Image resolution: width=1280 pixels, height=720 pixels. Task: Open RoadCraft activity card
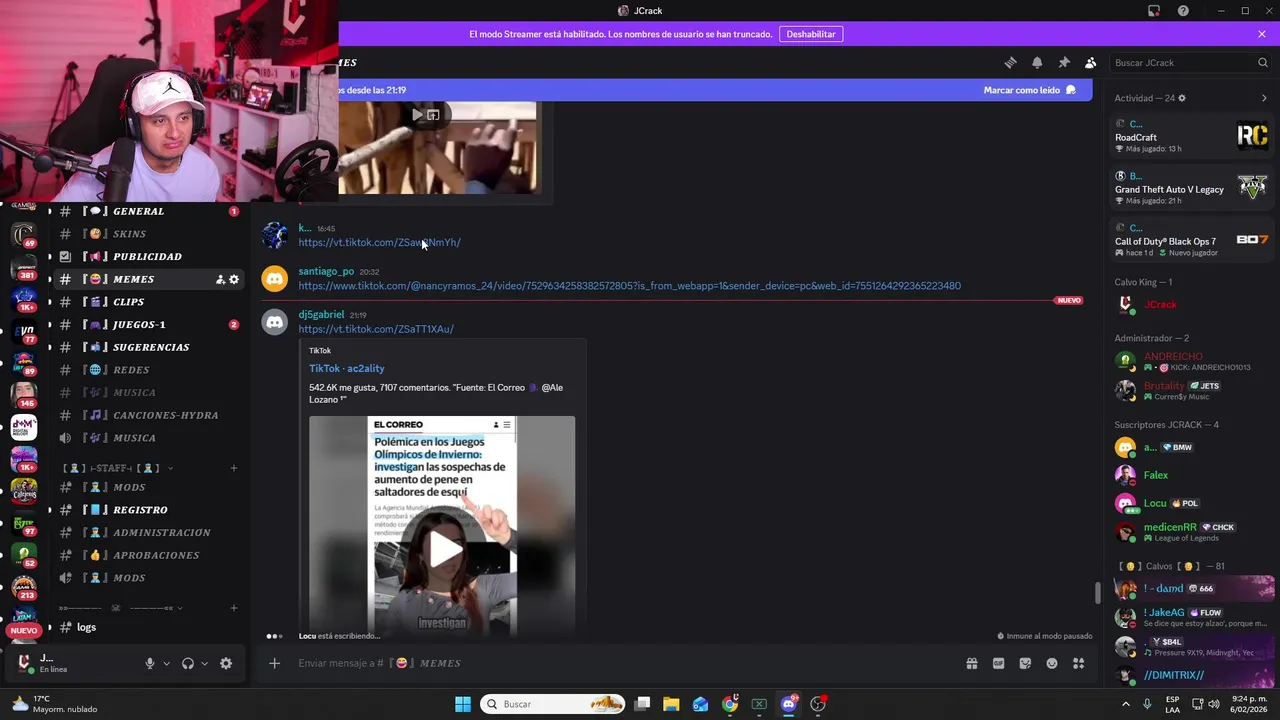click(1191, 136)
